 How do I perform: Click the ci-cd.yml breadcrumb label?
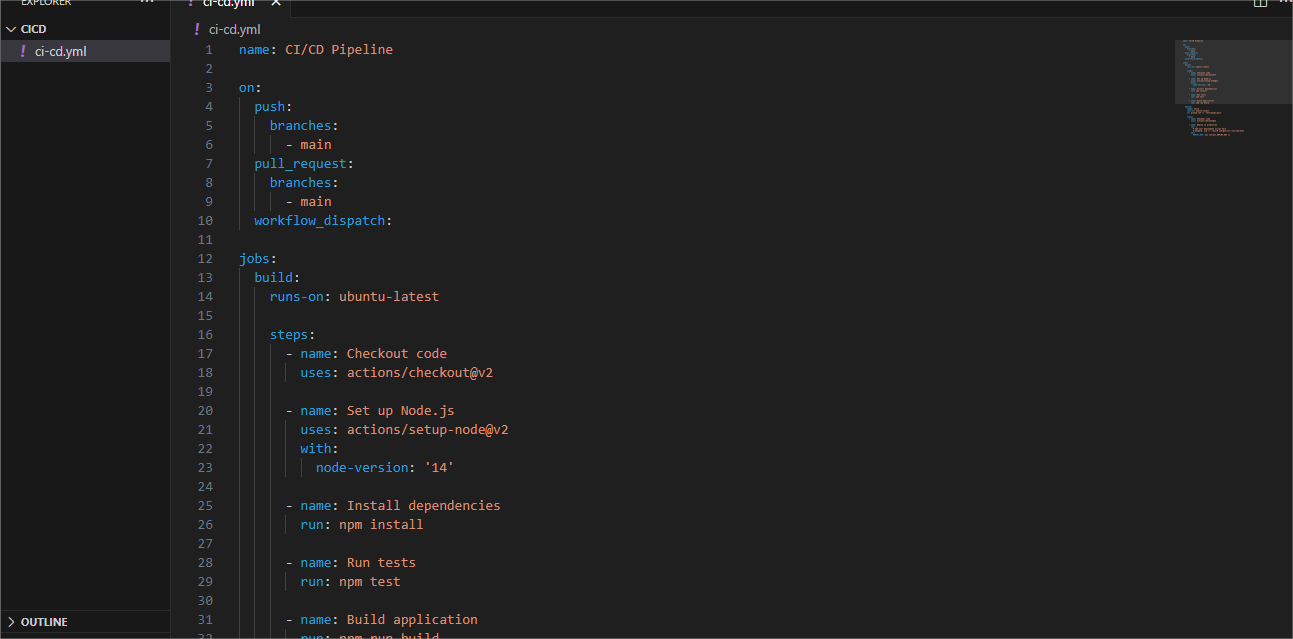234,29
